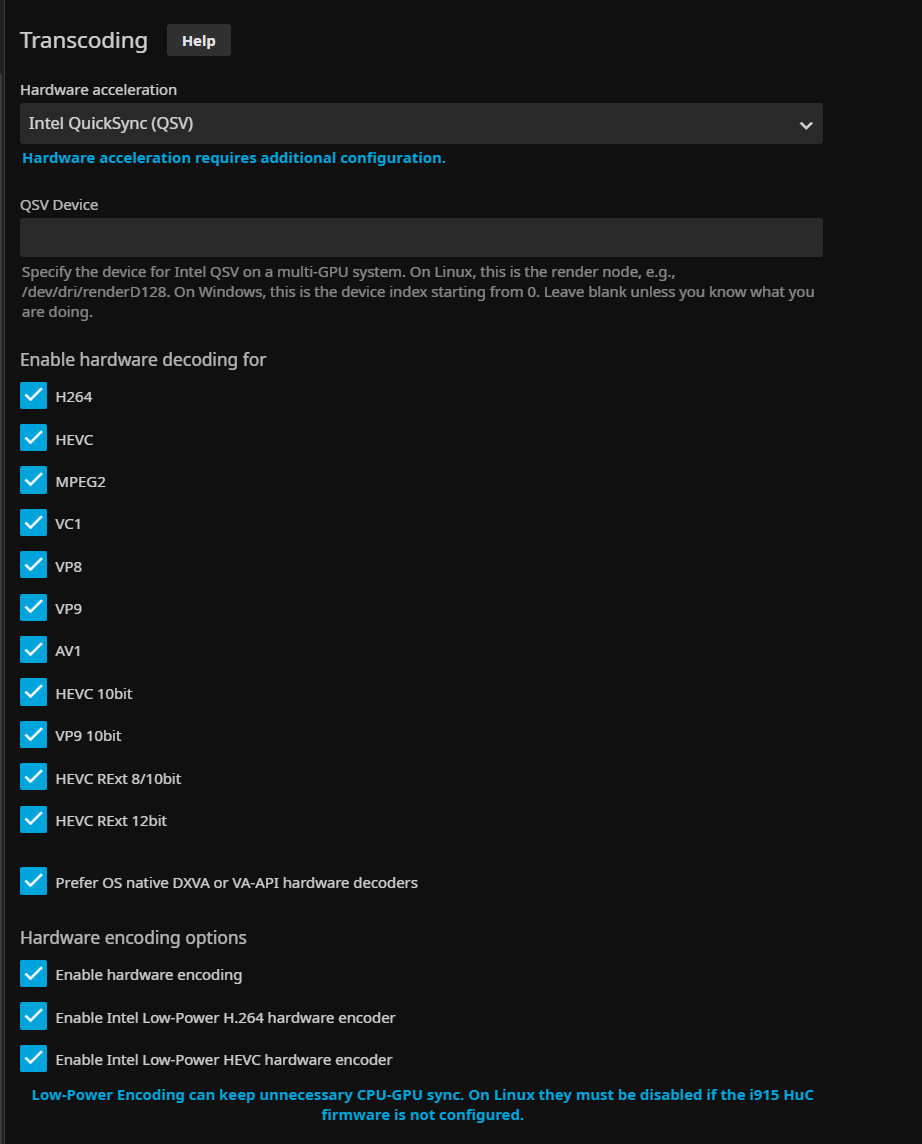Click the Help button beside Transcoding
922x1144 pixels.
[198, 41]
